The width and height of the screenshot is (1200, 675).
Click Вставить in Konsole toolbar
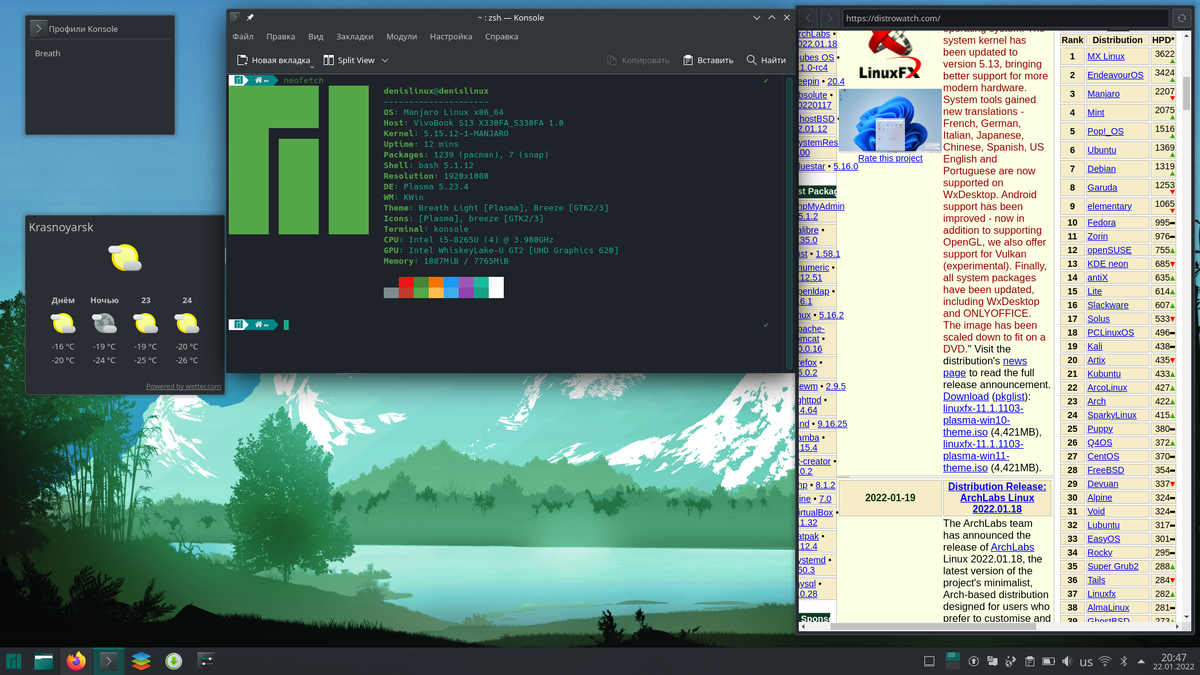pyautogui.click(x=708, y=60)
